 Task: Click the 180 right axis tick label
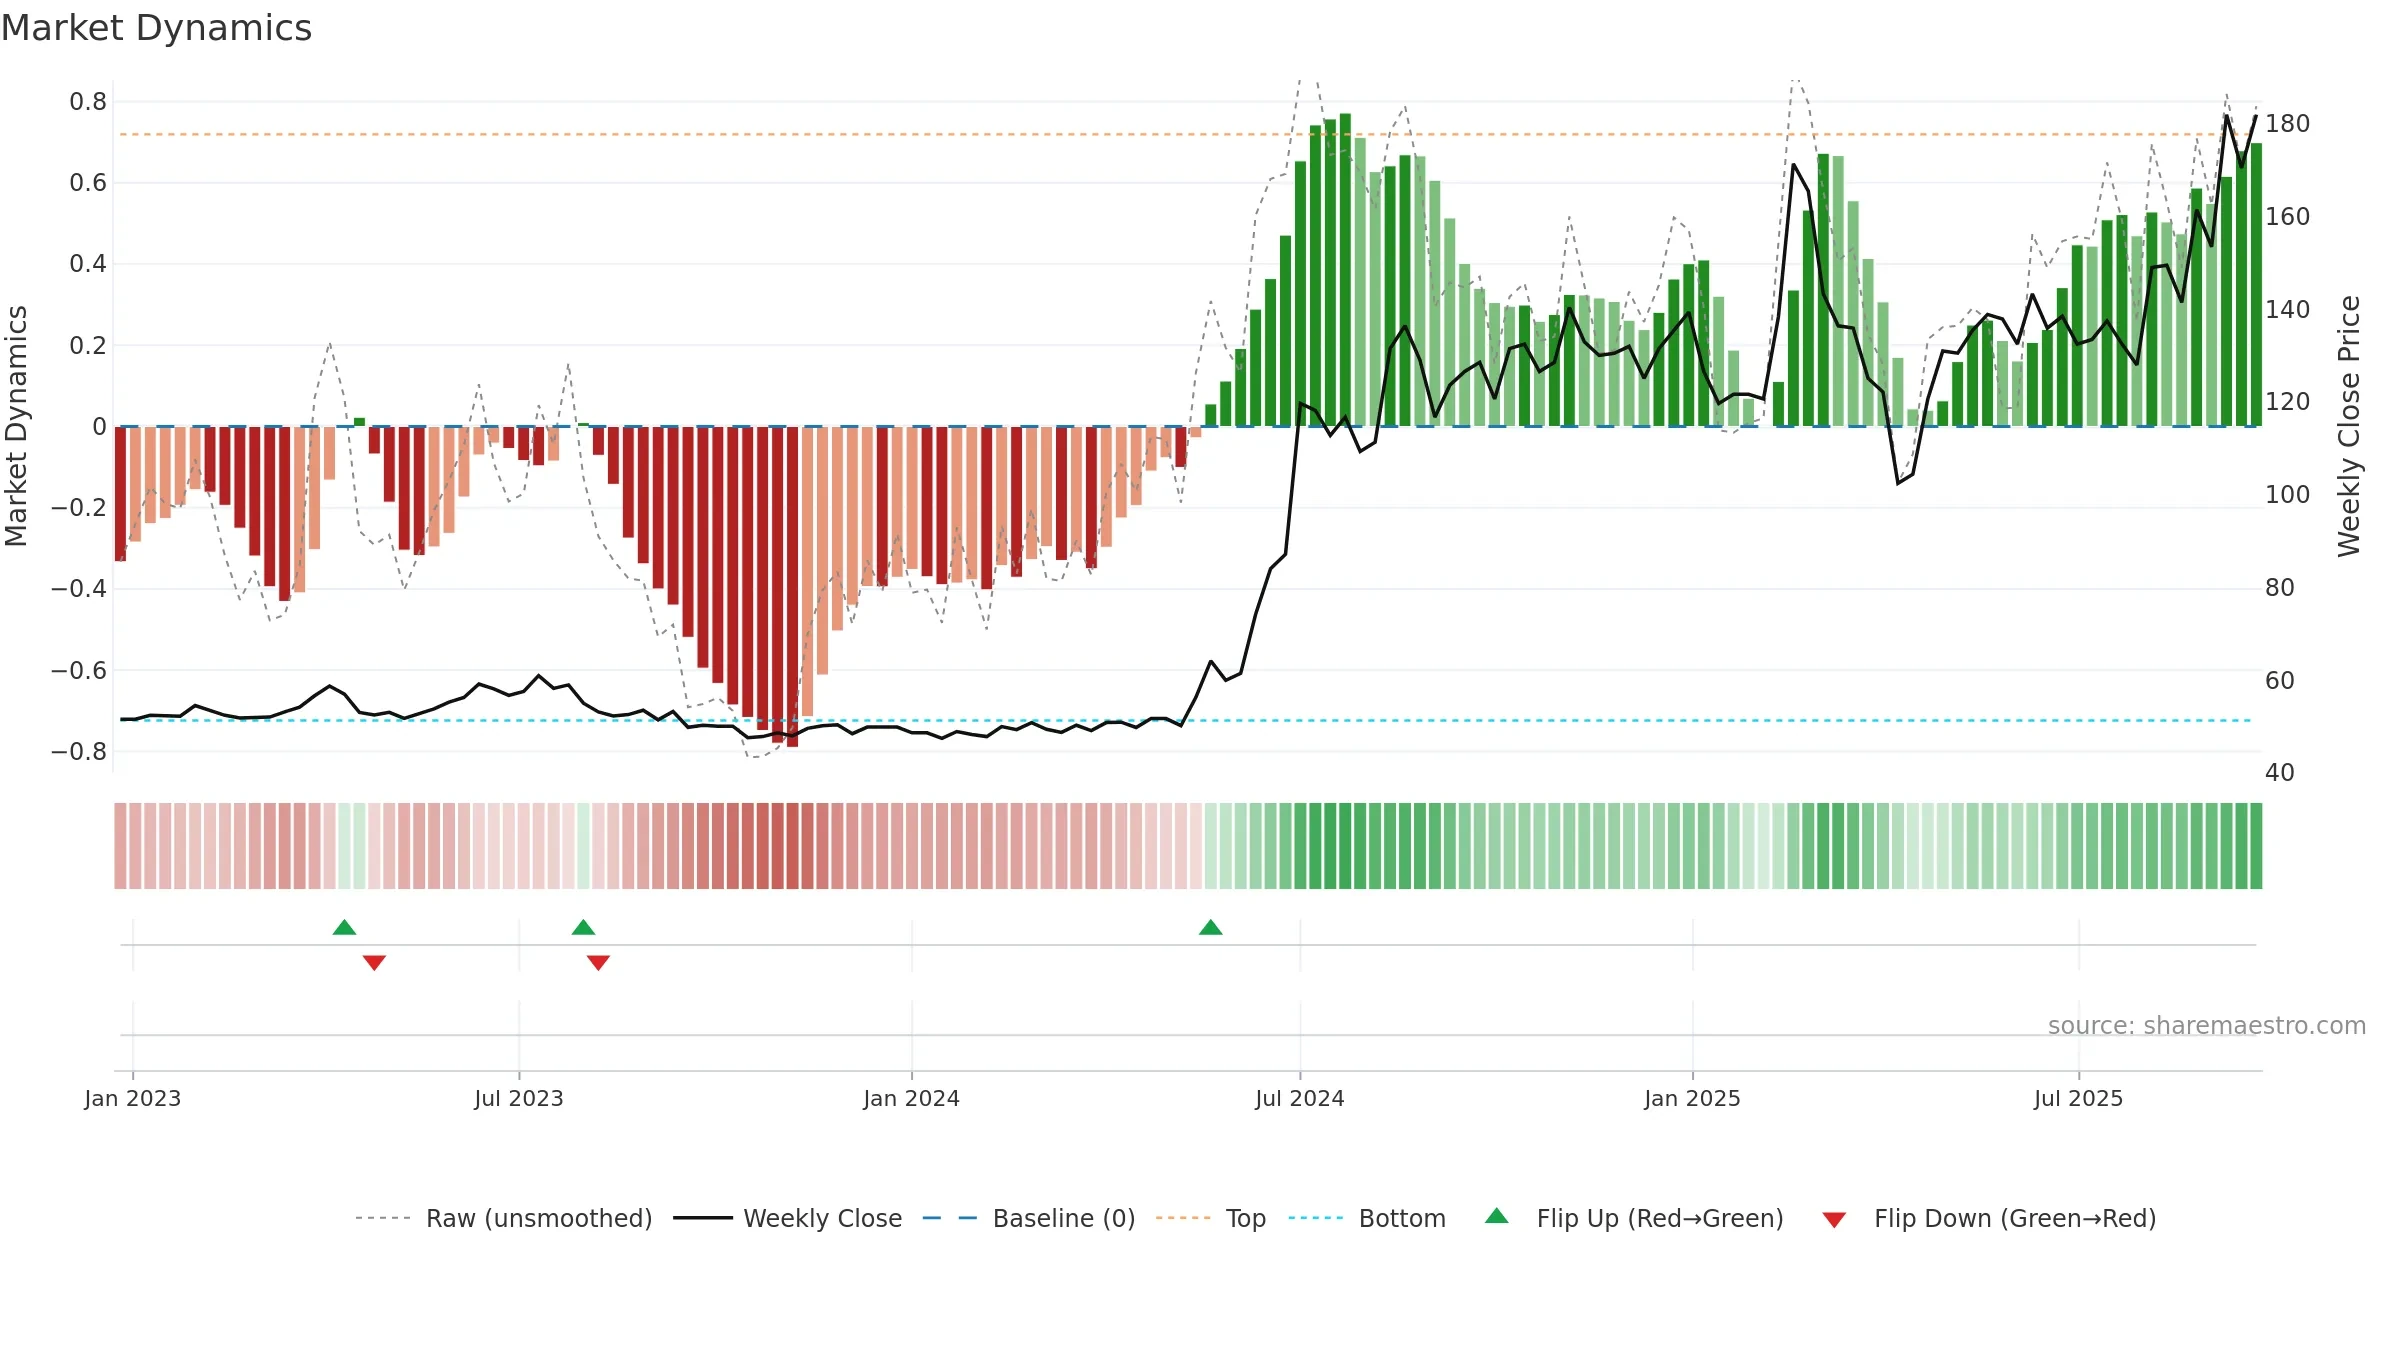(2288, 124)
